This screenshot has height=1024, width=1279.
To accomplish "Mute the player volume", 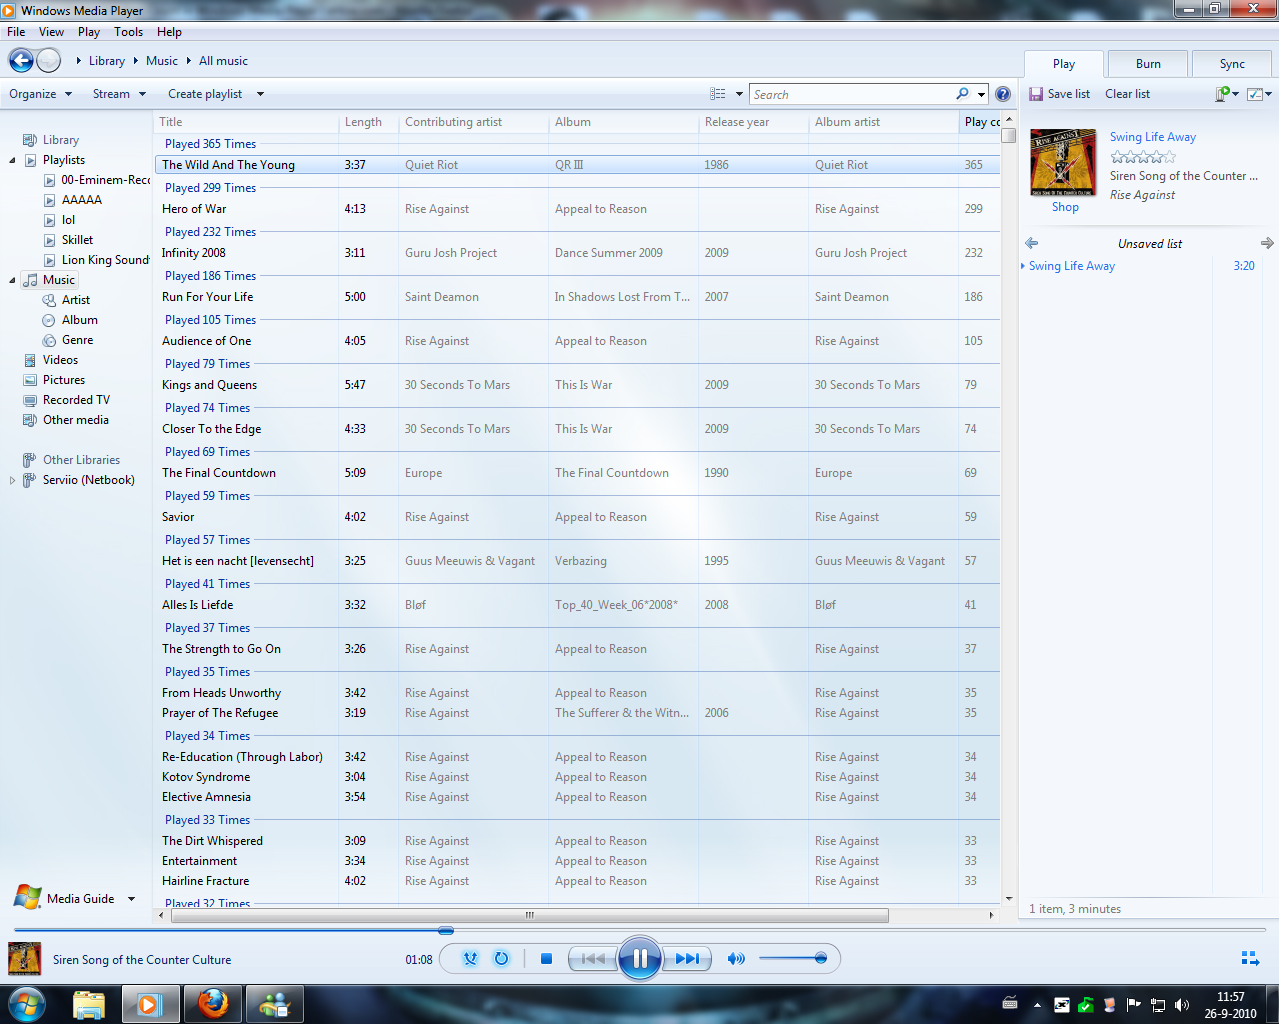I will 736,959.
